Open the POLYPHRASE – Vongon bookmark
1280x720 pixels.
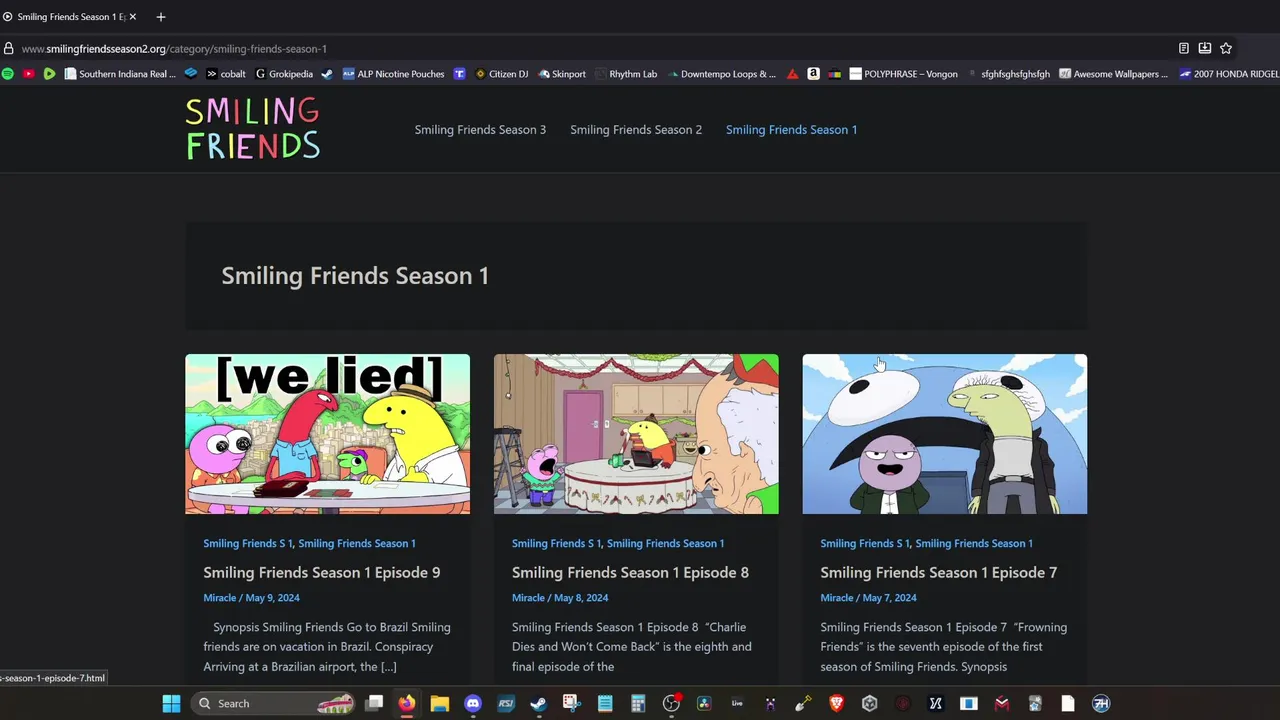point(904,74)
